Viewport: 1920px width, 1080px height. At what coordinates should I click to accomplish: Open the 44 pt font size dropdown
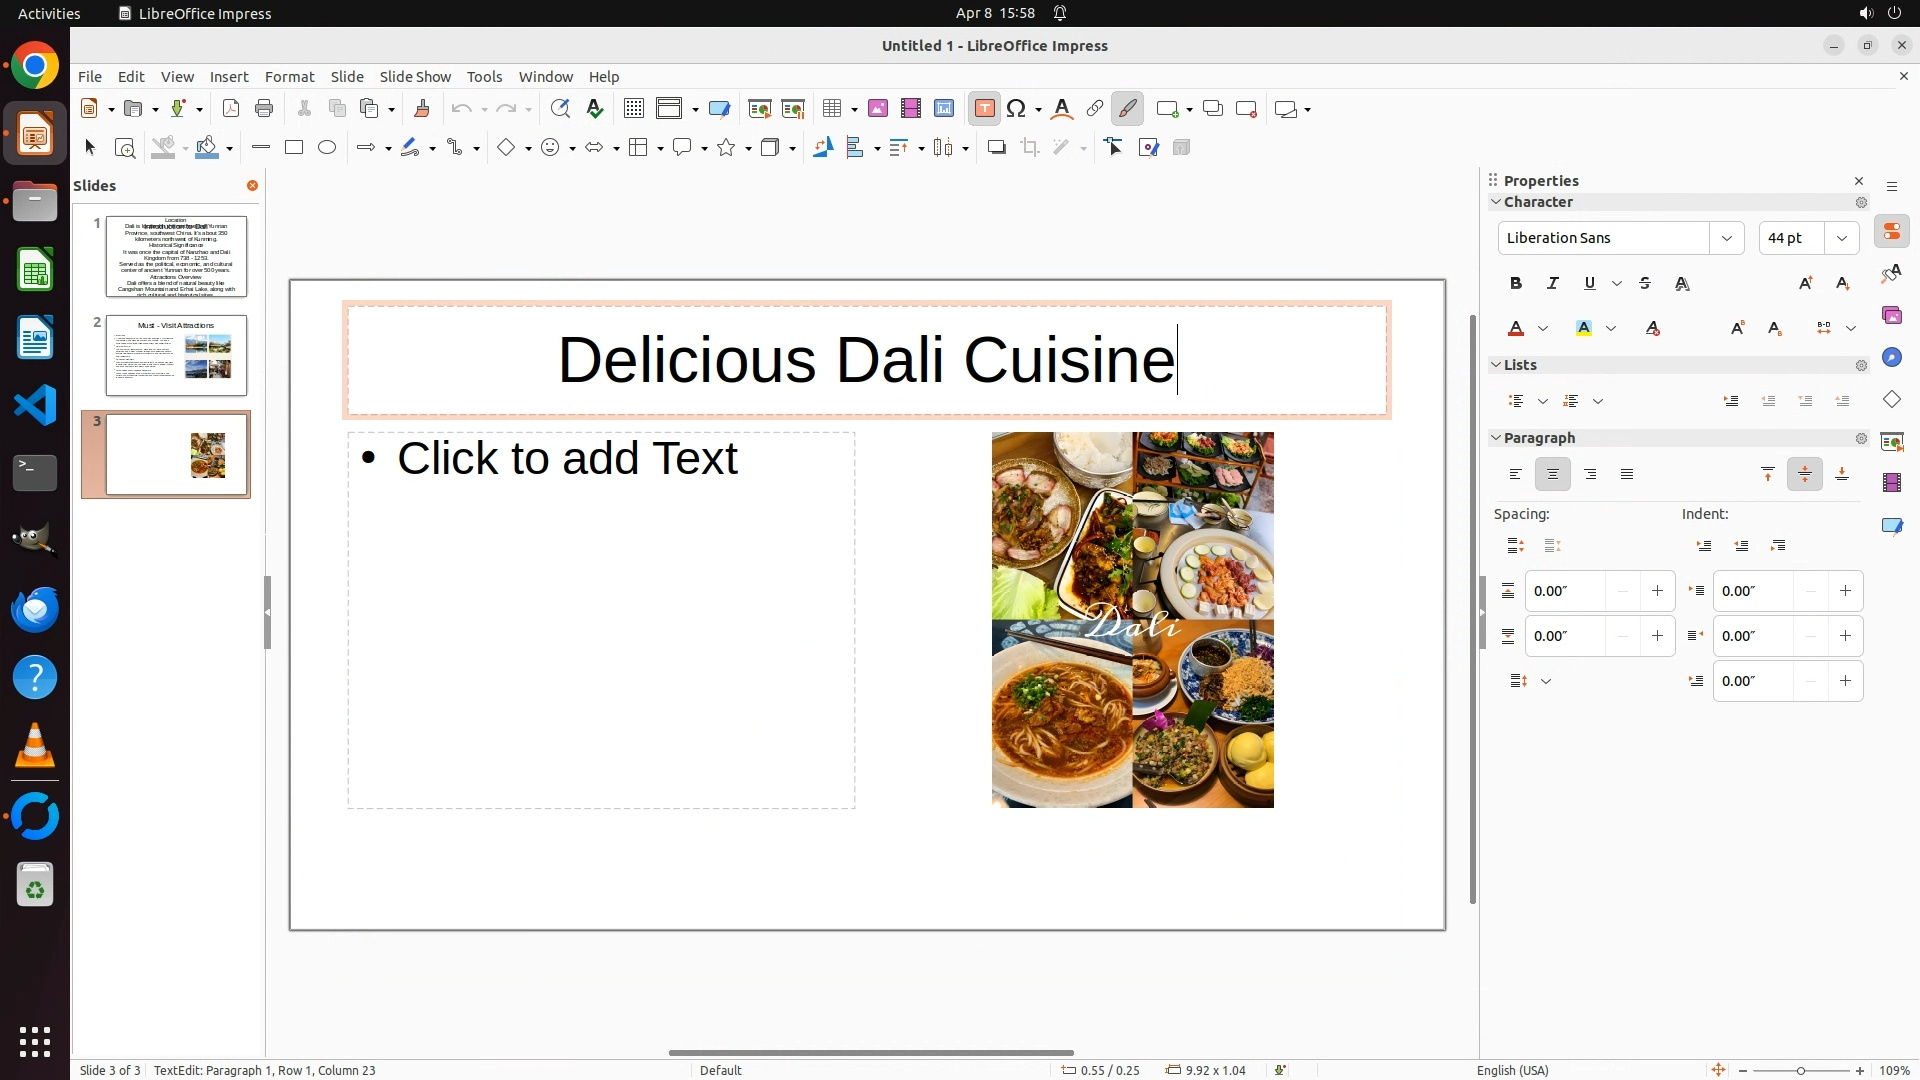1841,238
